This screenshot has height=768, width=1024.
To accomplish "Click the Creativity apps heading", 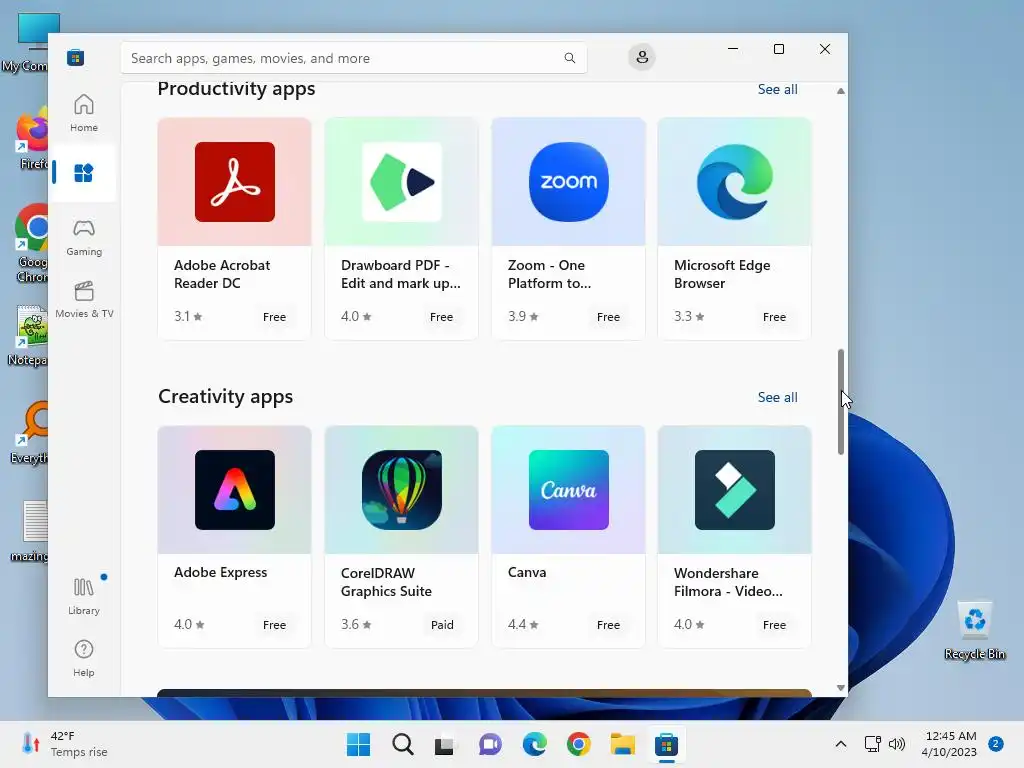I will [225, 396].
